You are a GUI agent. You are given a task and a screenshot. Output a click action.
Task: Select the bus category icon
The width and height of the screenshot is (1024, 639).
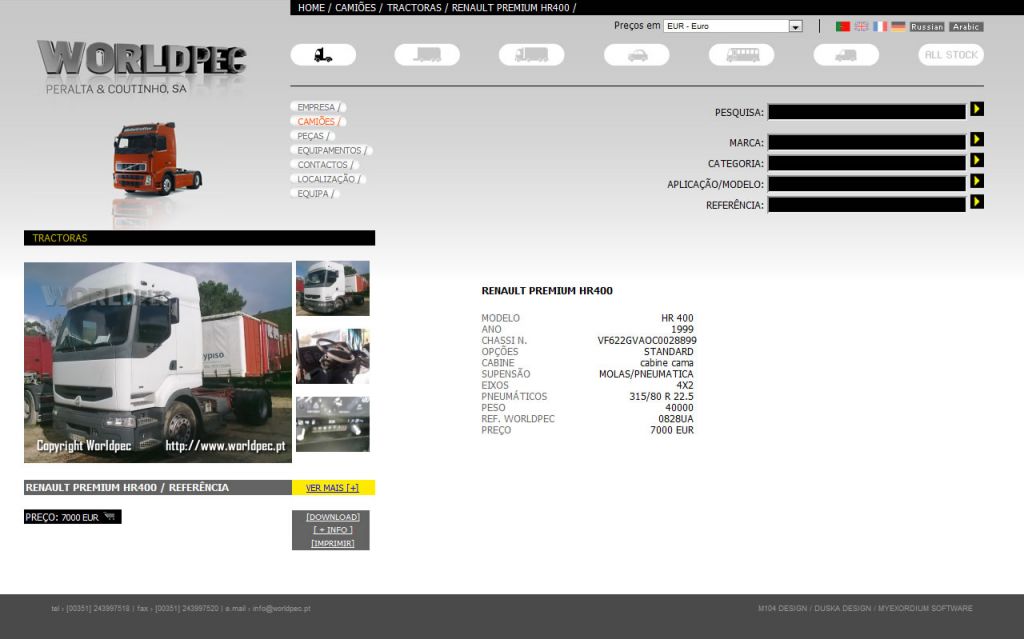point(742,55)
